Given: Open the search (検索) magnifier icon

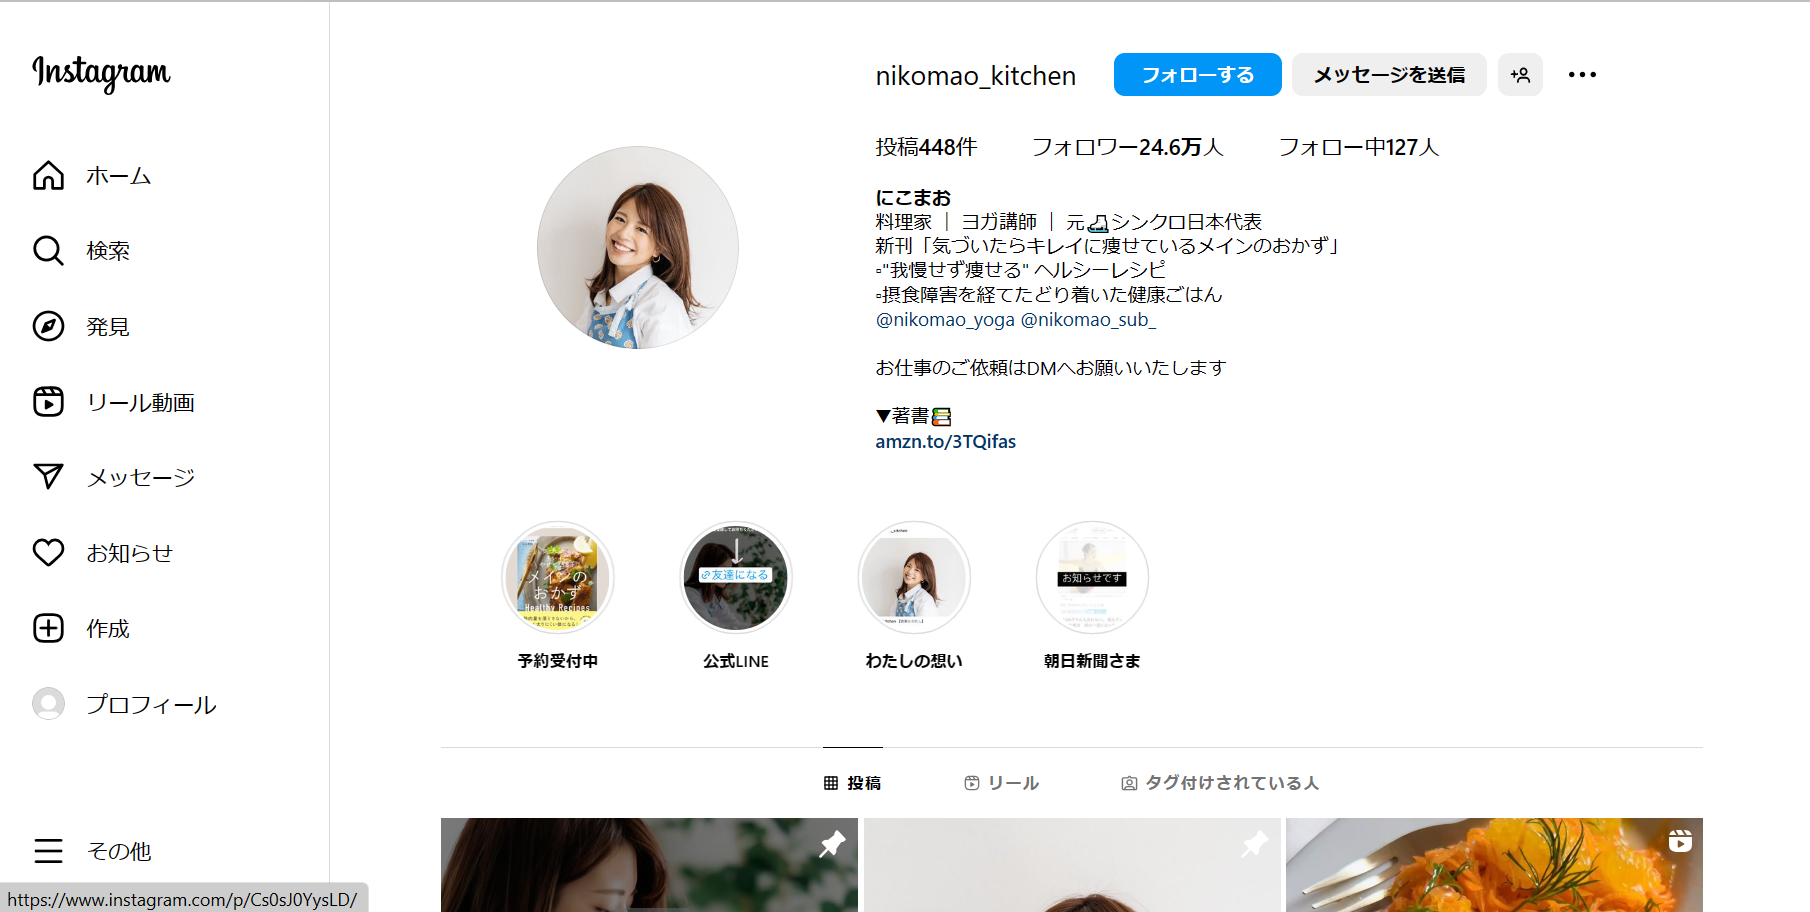Looking at the screenshot, I should click(x=48, y=250).
